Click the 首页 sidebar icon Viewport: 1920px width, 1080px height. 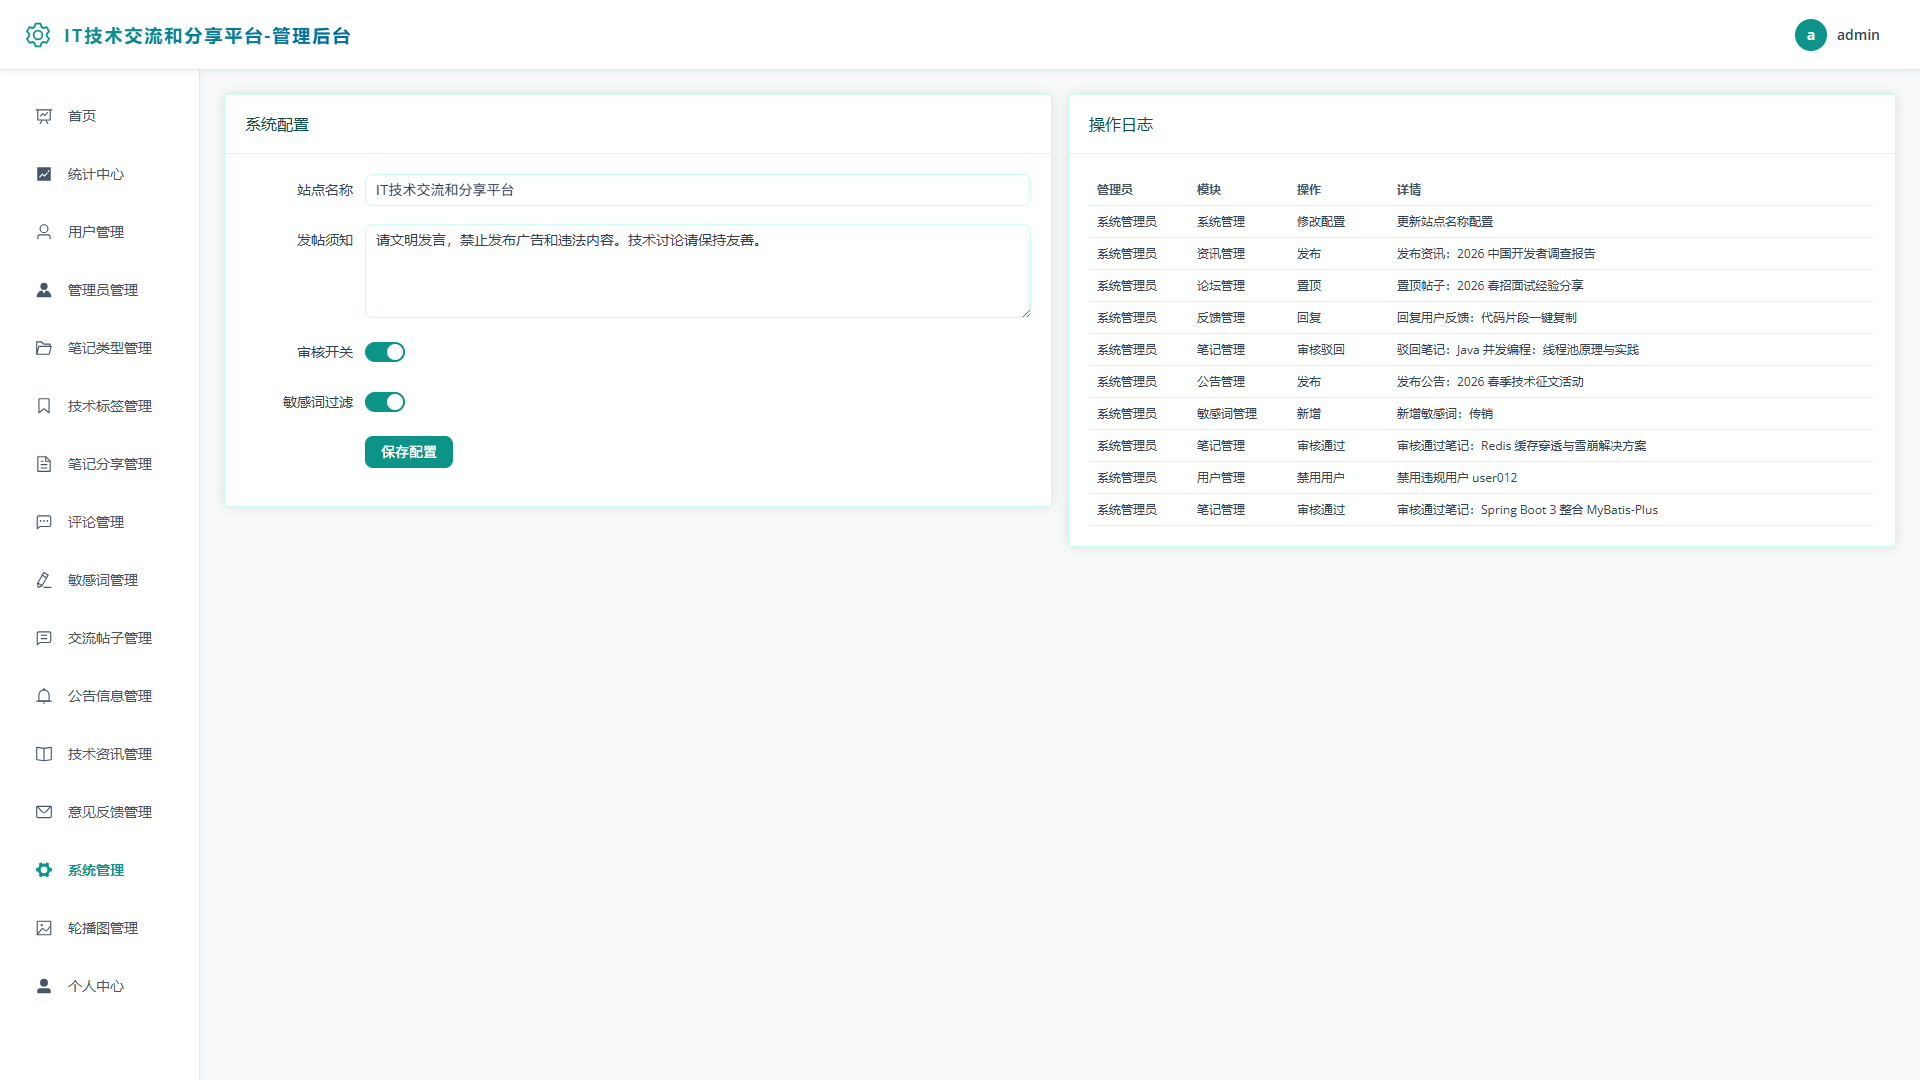click(x=44, y=116)
